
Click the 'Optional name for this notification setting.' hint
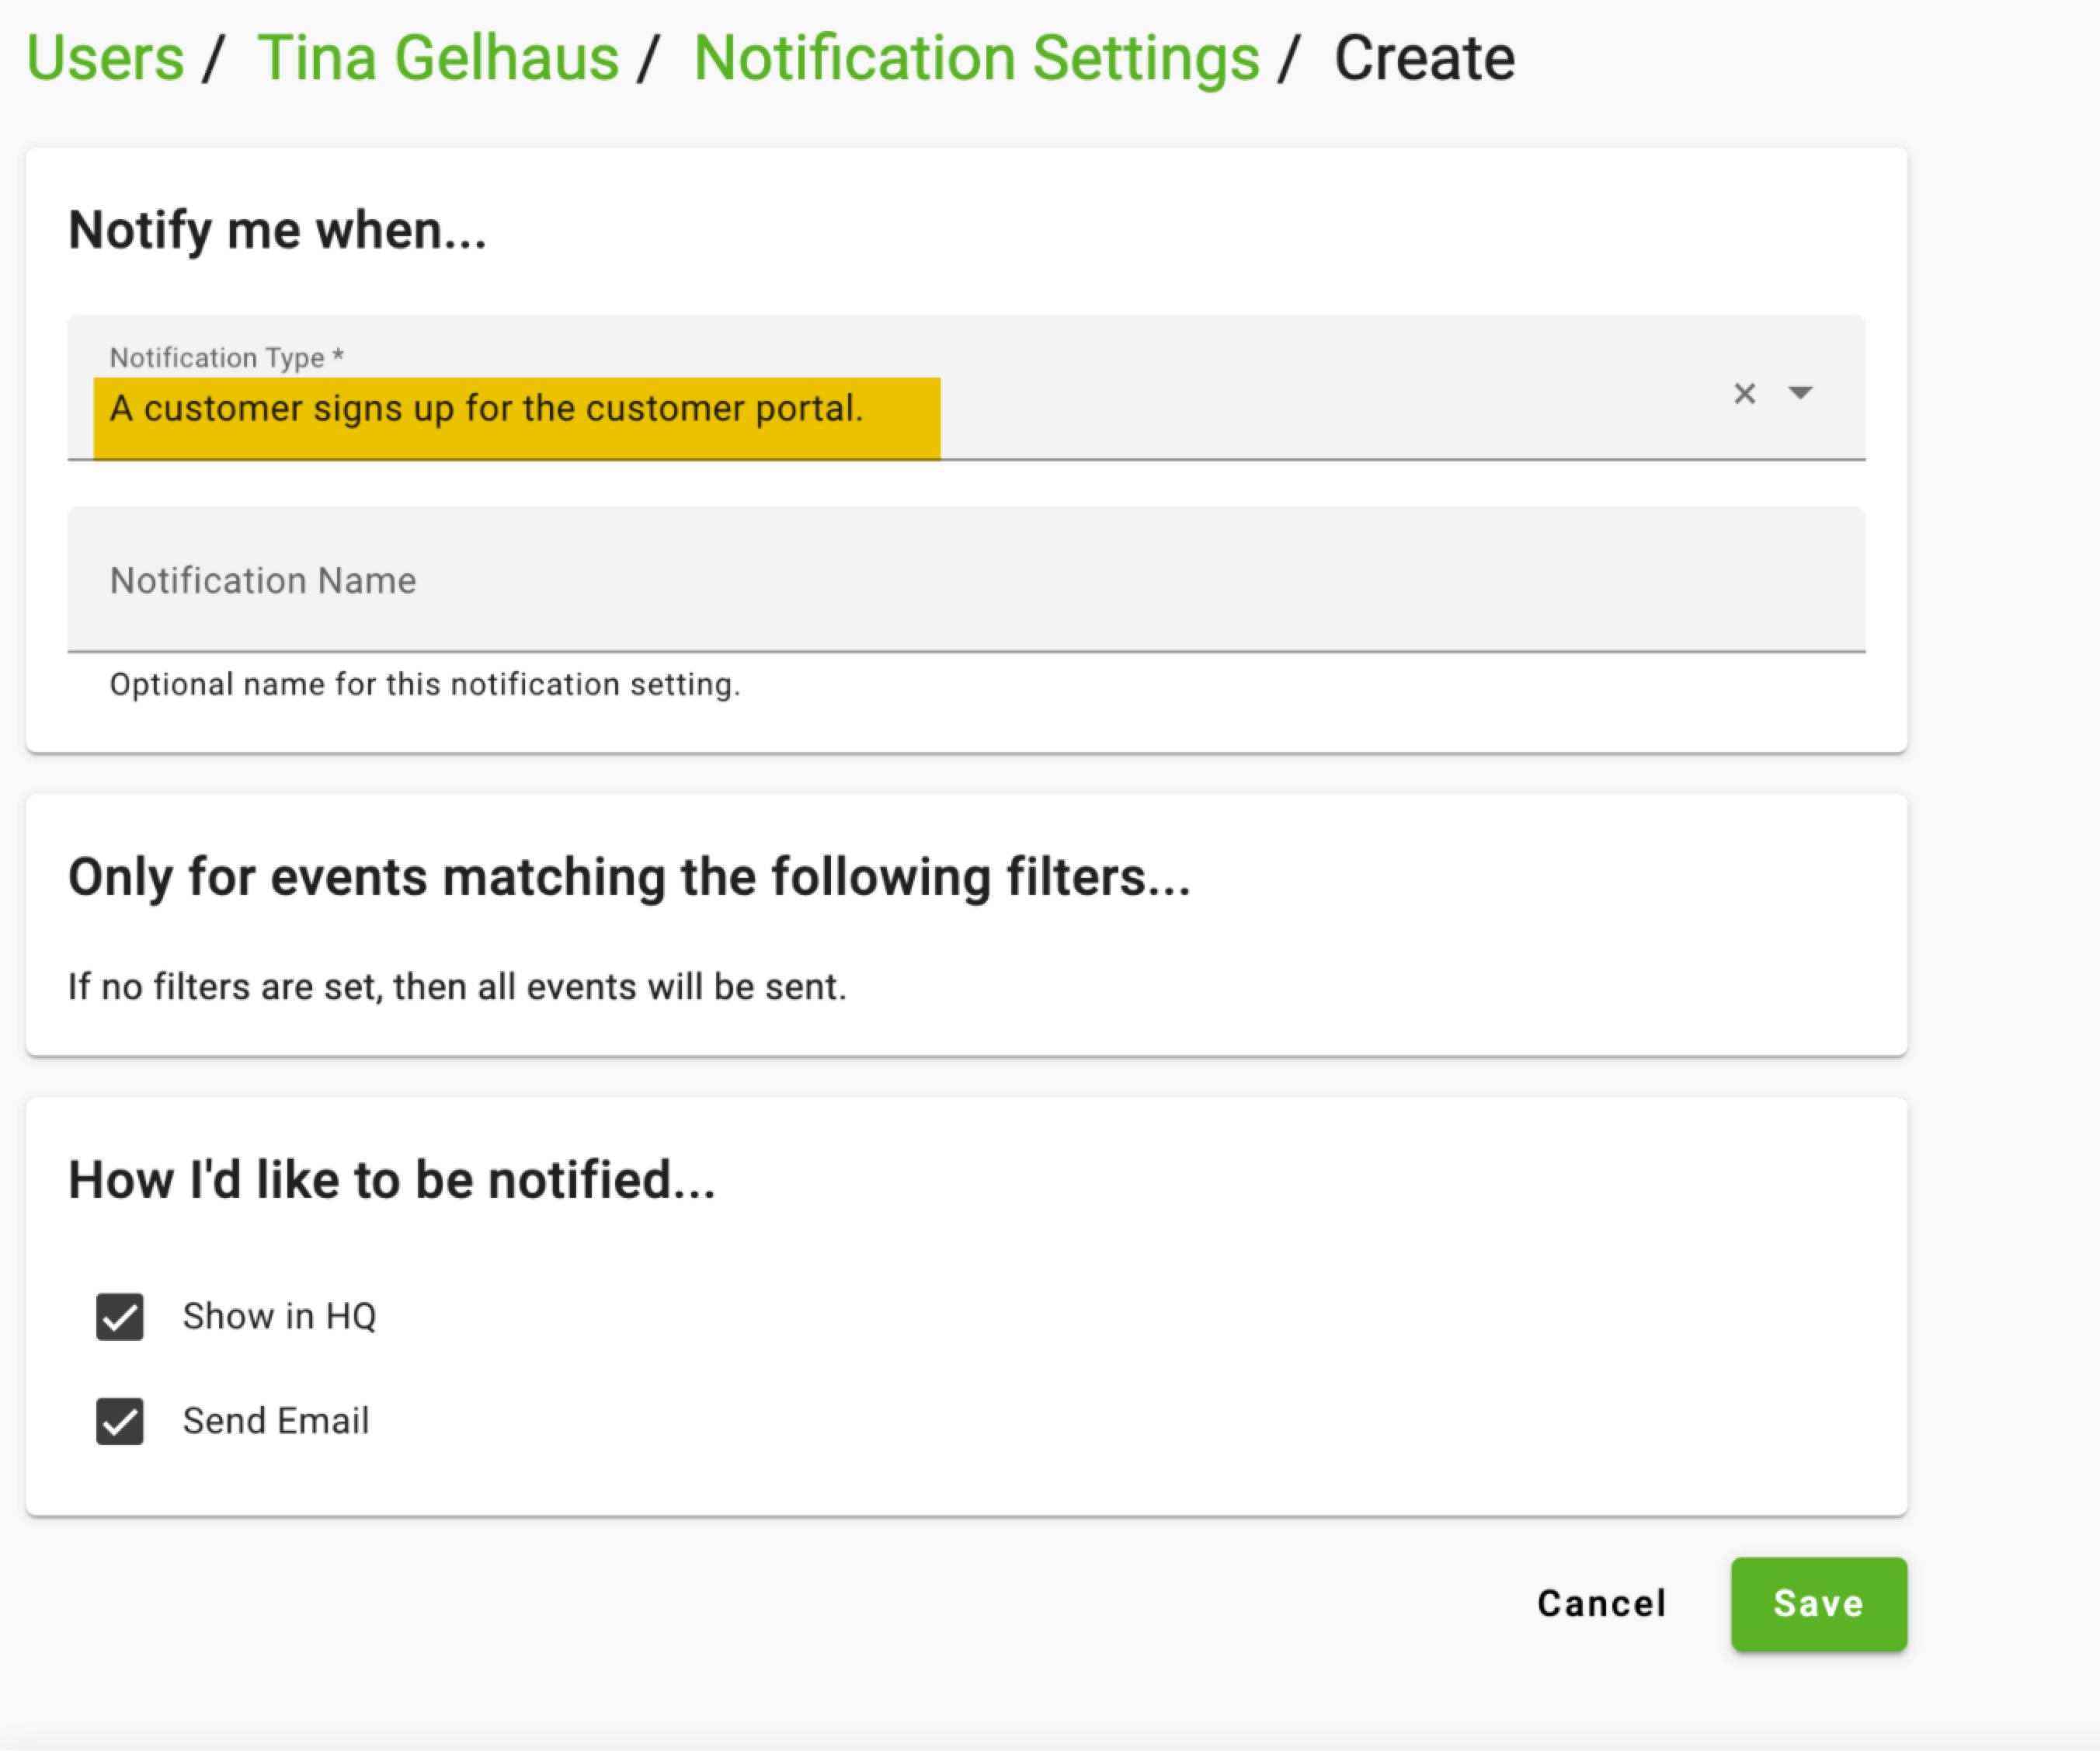point(425,685)
